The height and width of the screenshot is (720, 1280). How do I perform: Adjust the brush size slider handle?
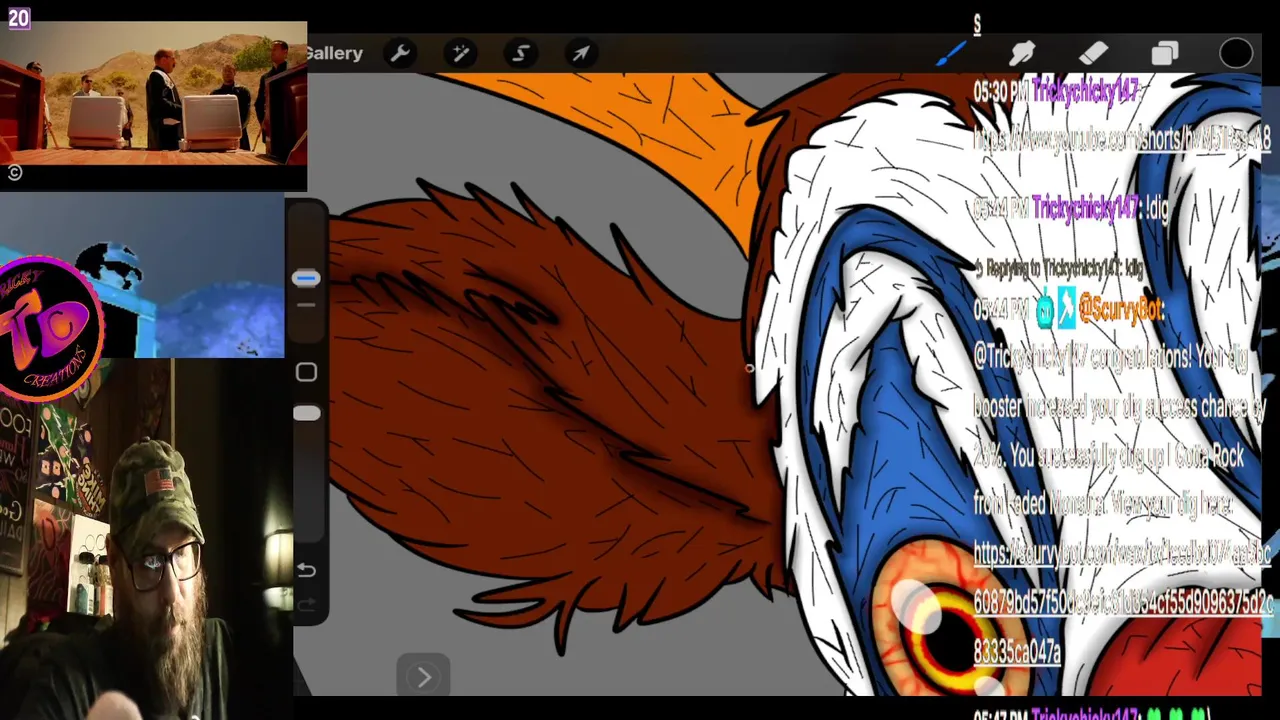pyautogui.click(x=306, y=278)
